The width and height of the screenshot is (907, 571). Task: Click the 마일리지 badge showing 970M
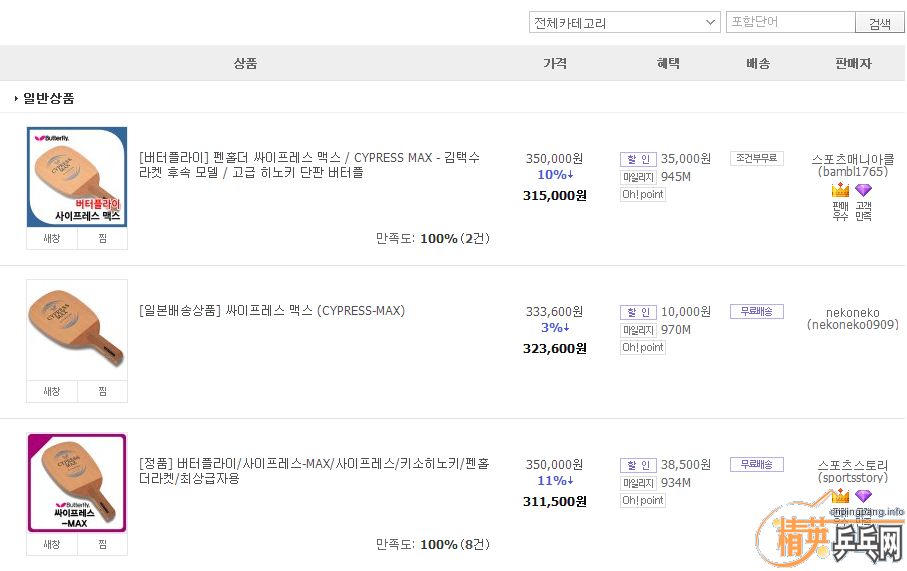(638, 330)
